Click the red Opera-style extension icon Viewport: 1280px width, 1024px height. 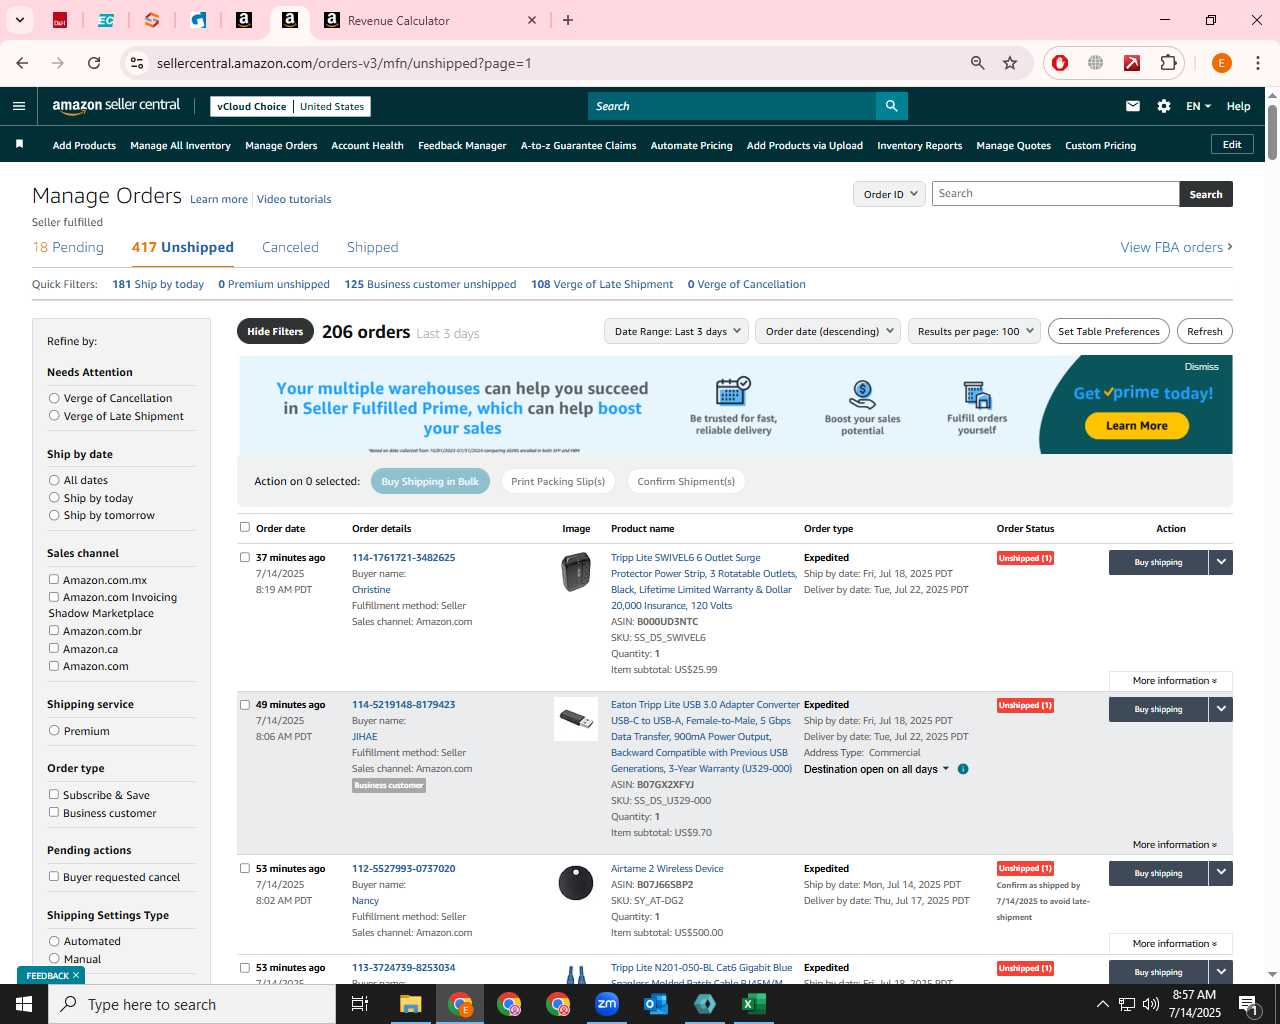[1060, 63]
